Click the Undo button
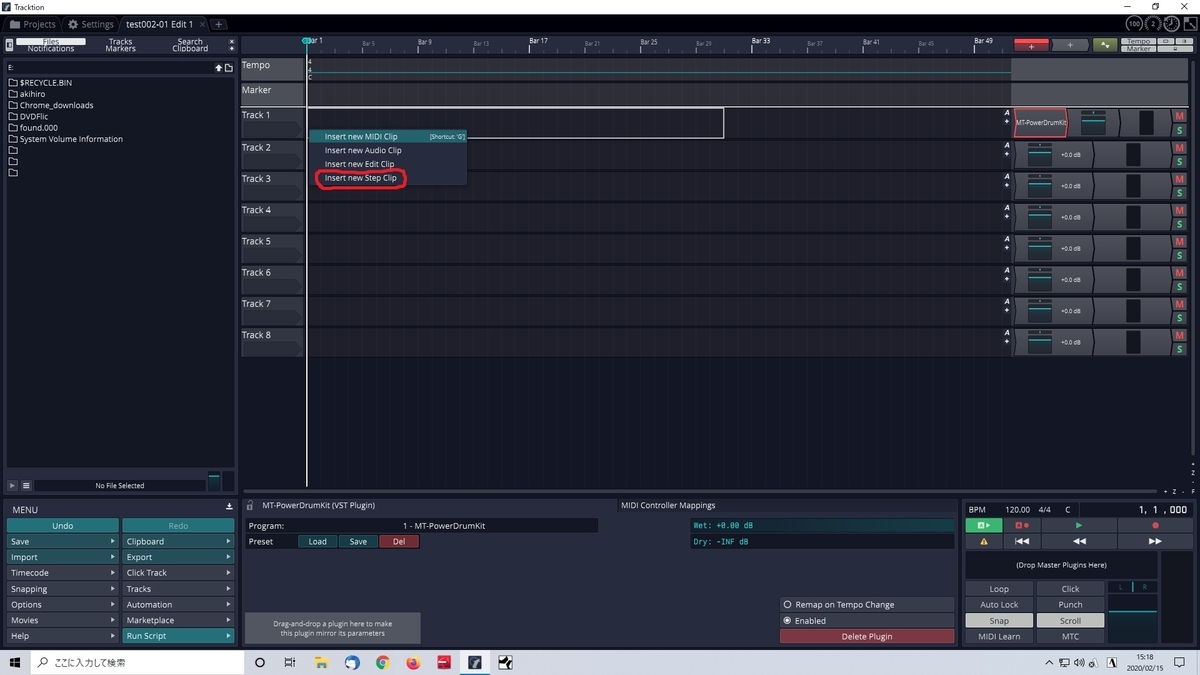The width and height of the screenshot is (1200, 675). (62, 526)
